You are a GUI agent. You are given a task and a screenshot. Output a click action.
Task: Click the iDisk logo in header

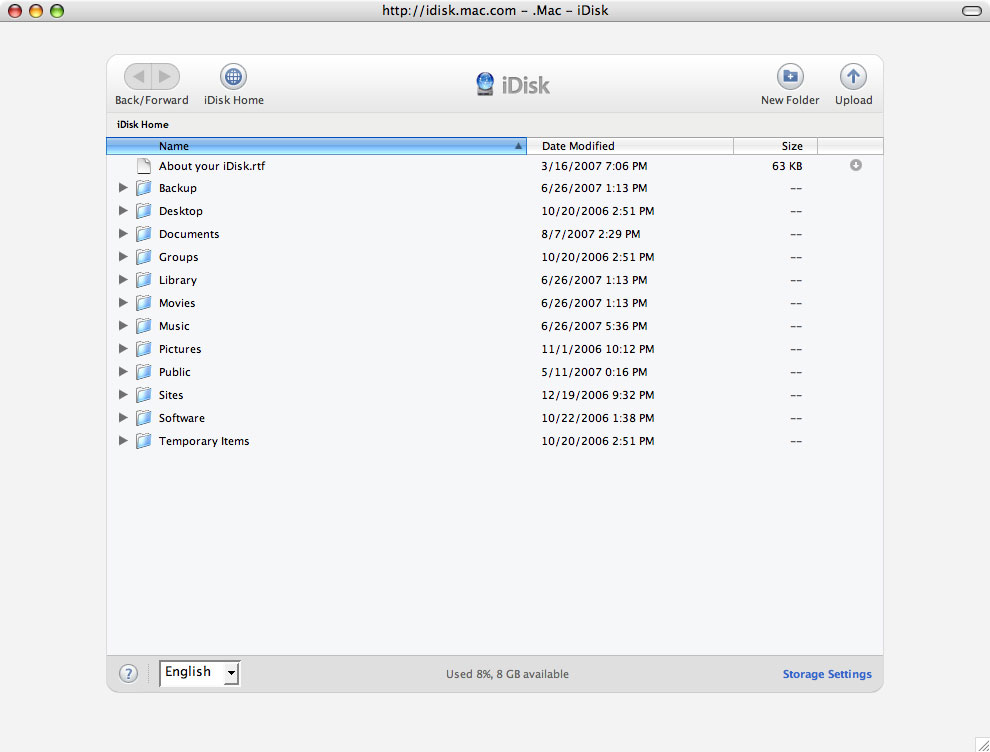coord(512,84)
